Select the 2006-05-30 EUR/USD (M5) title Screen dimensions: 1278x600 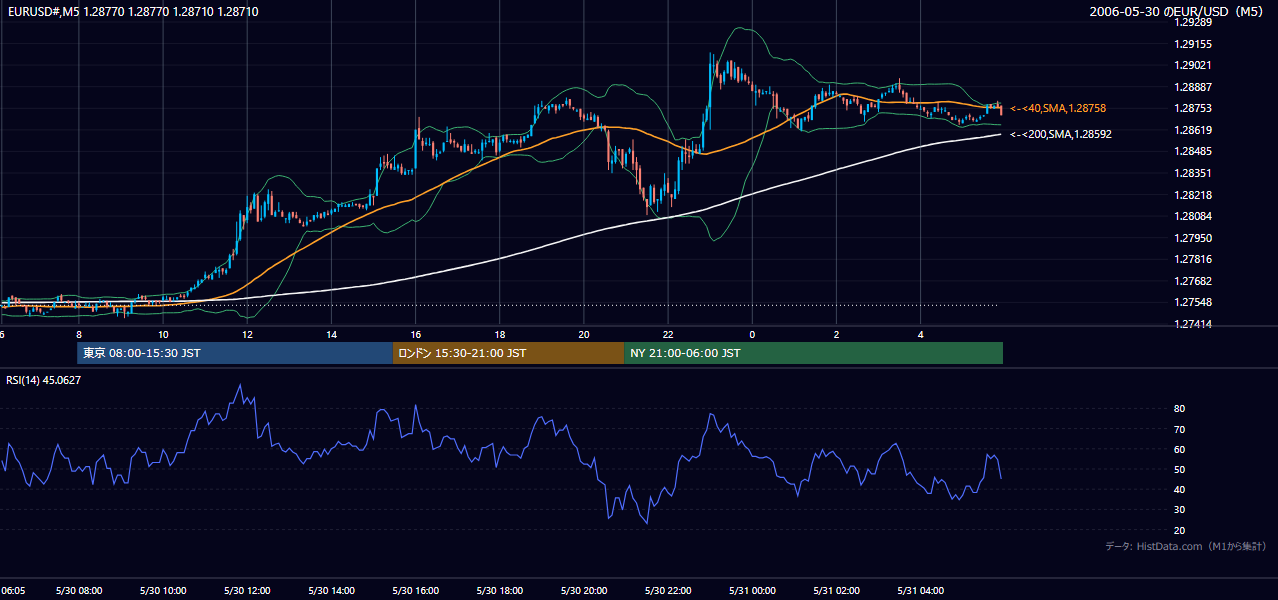(x=1177, y=12)
